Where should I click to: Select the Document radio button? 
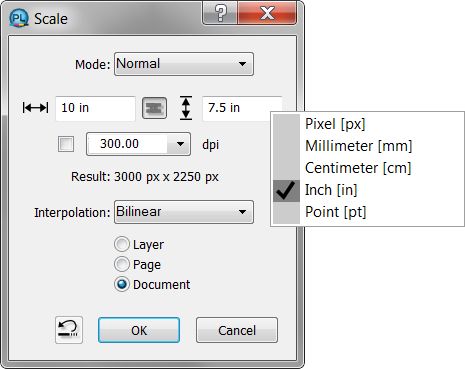[122, 284]
